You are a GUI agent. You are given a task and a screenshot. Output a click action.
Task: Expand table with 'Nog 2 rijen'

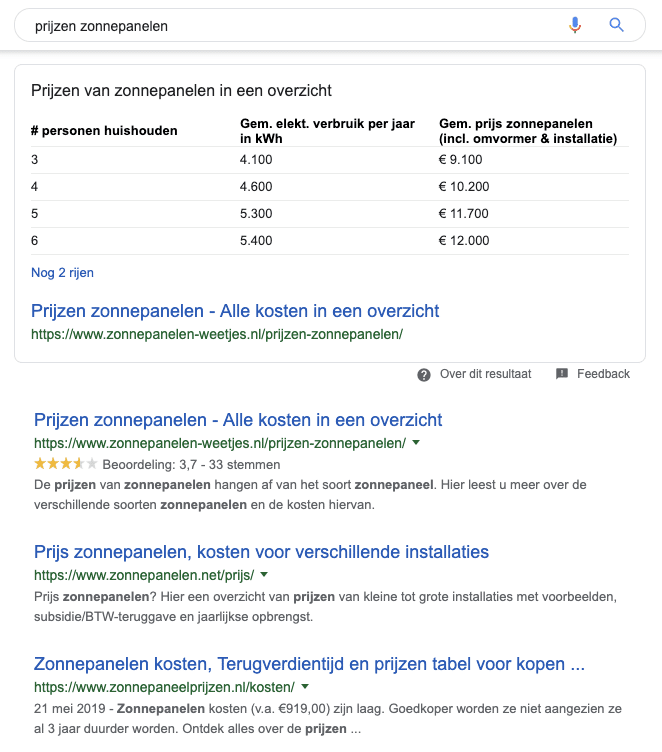(x=62, y=272)
